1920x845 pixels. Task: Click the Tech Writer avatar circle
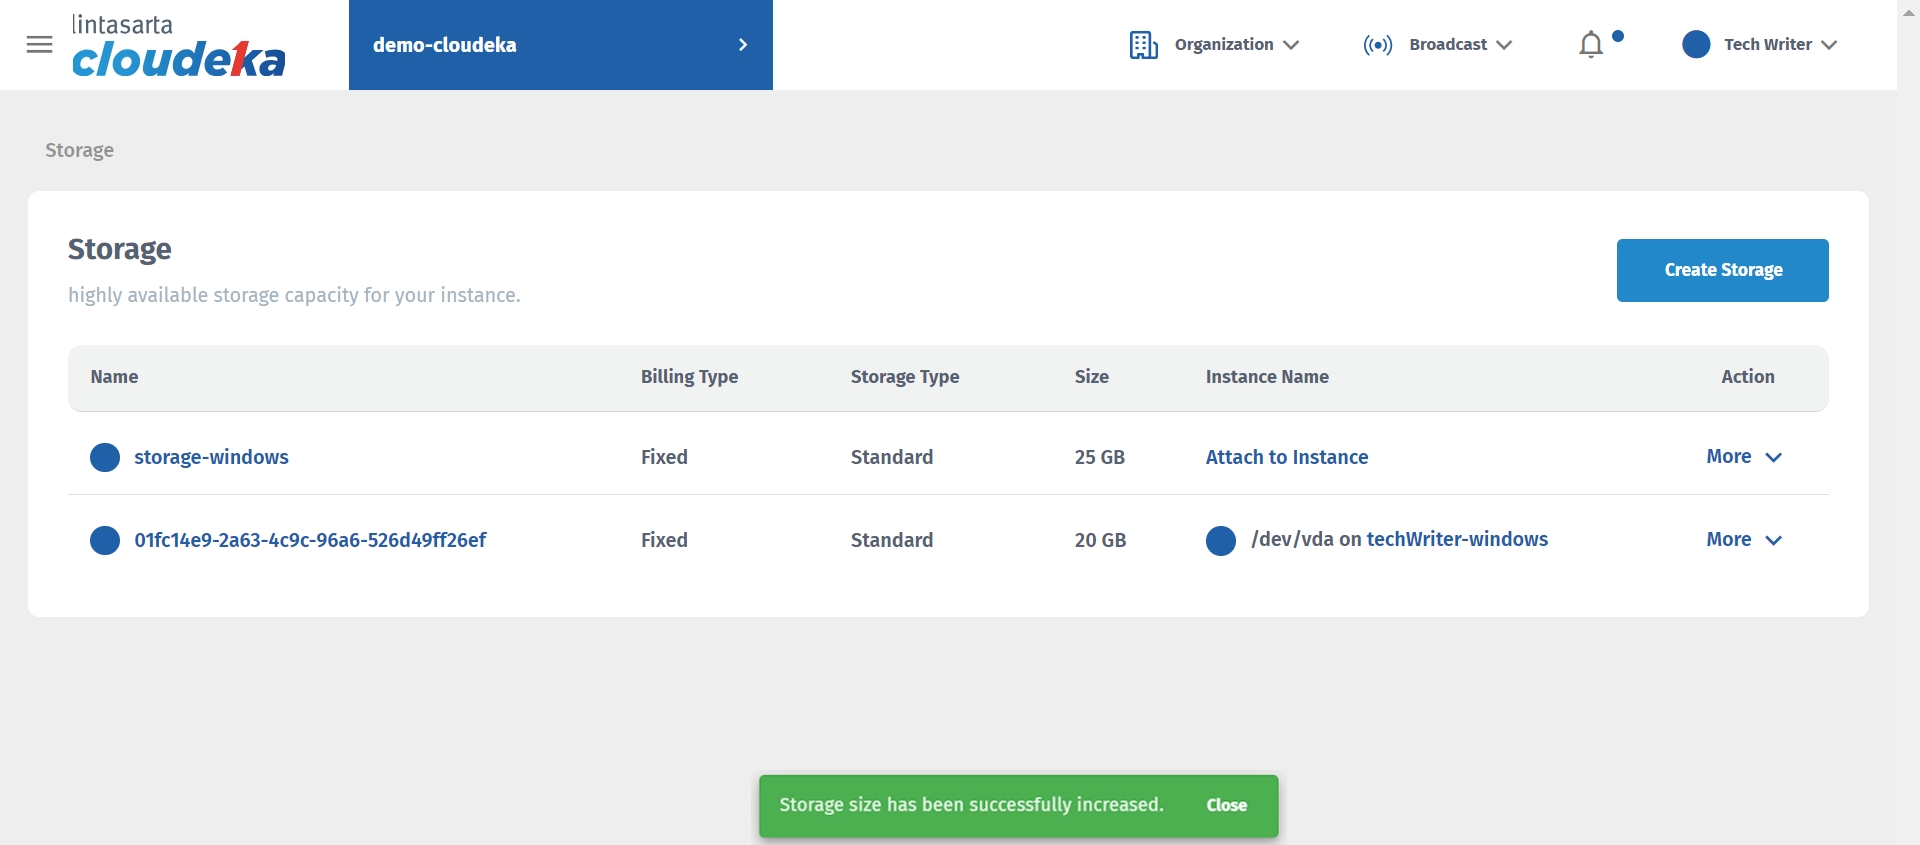click(1696, 45)
